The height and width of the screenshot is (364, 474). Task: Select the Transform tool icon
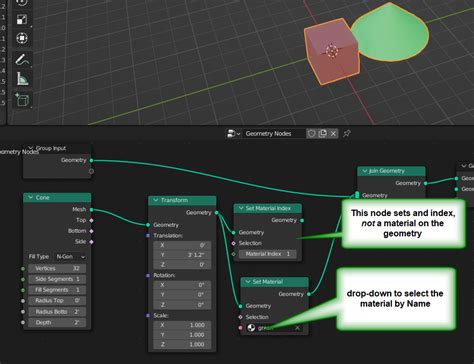click(x=22, y=38)
